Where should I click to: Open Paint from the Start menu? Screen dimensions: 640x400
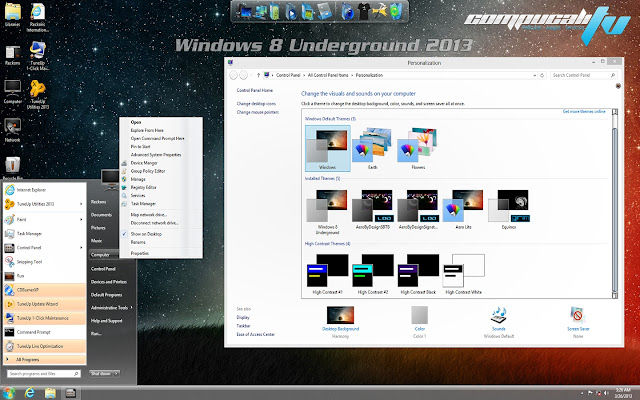[44, 220]
